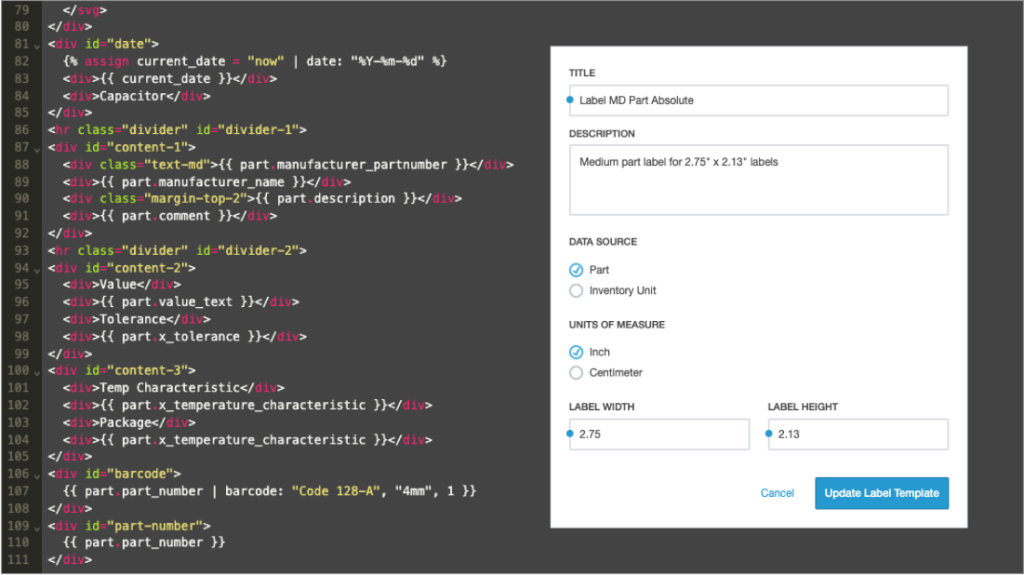Click the Update Label Template button
This screenshot has width=1024, height=575.
pyautogui.click(x=881, y=493)
